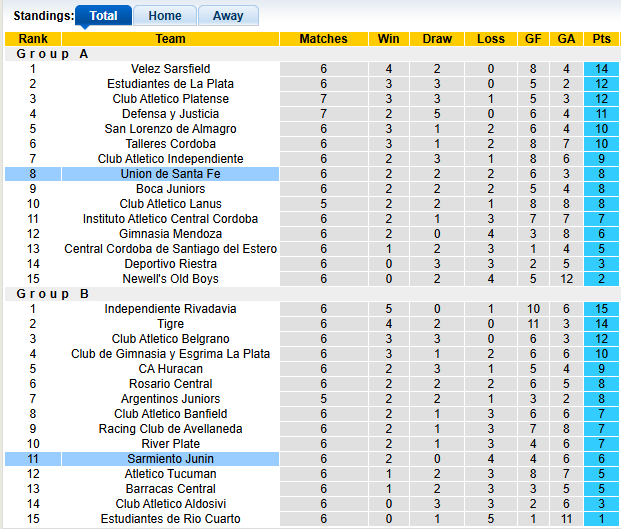Click the Pts column header
Screen dimensions: 621x529
tap(601, 39)
